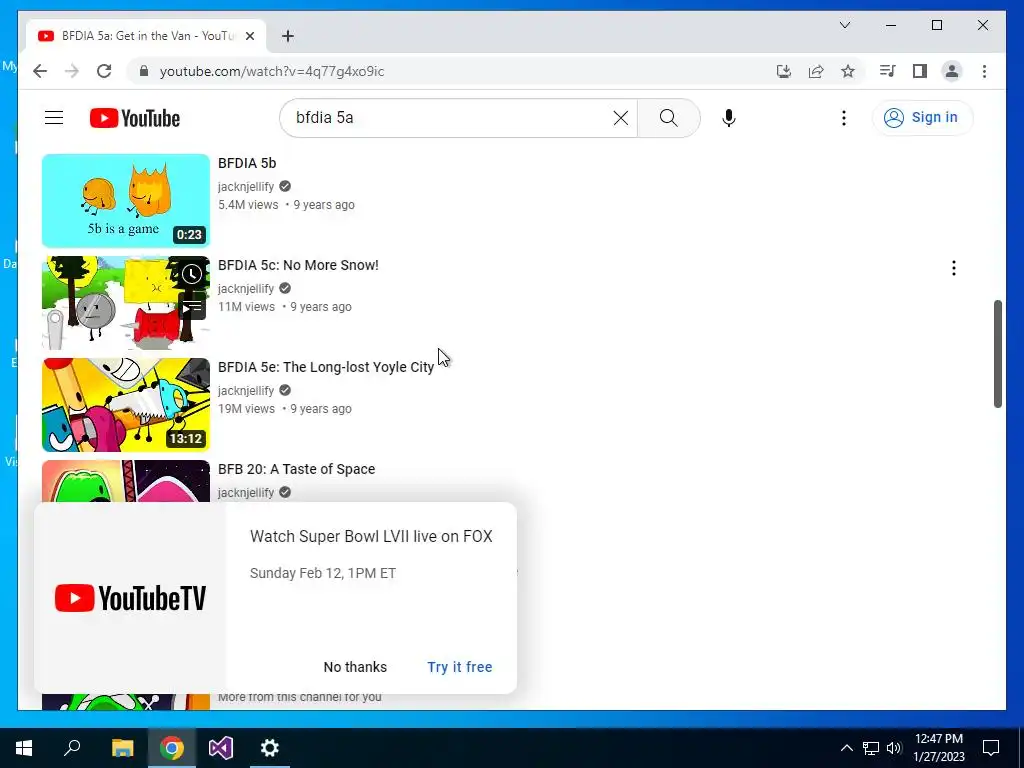Image resolution: width=1024 pixels, height=768 pixels.
Task: Open BFDIA 5c: No More Snow! title
Action: [298, 265]
